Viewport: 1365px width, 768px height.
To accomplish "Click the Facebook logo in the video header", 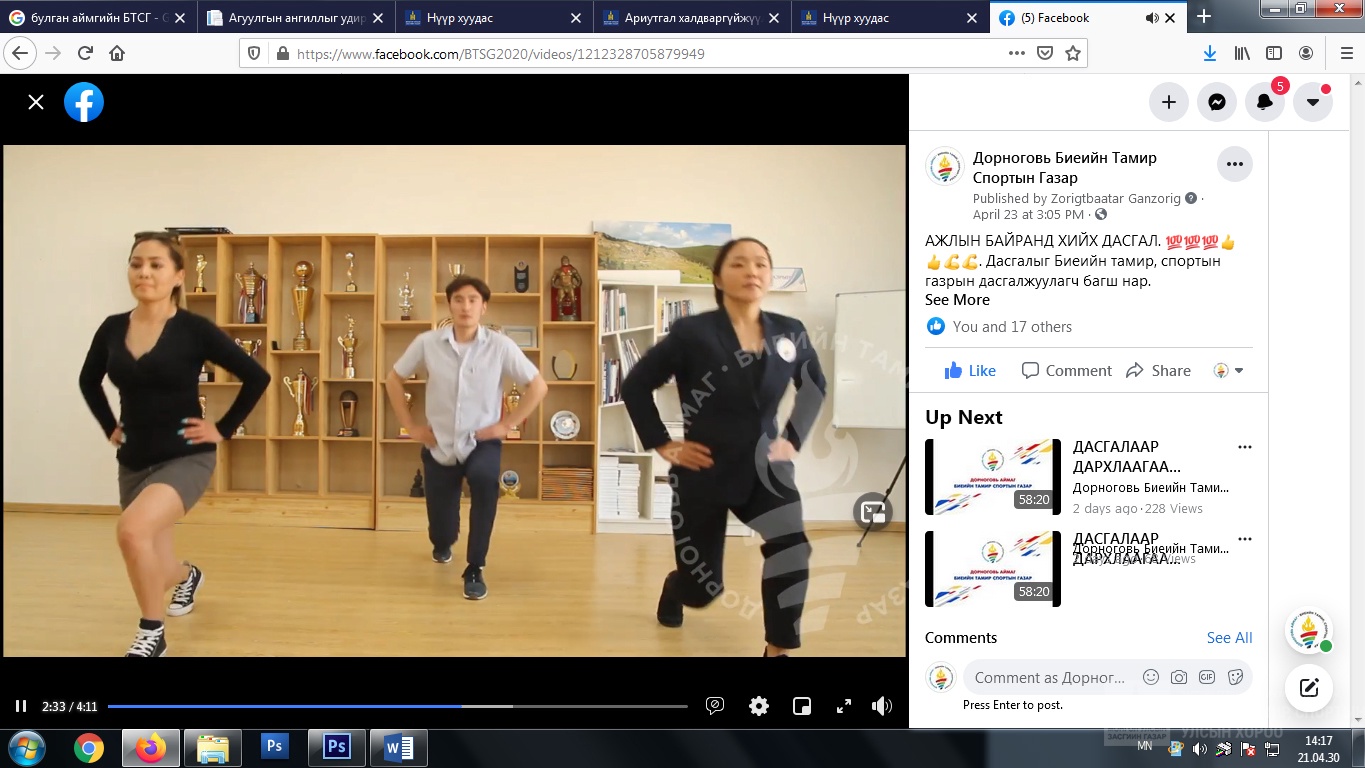I will [x=84, y=102].
